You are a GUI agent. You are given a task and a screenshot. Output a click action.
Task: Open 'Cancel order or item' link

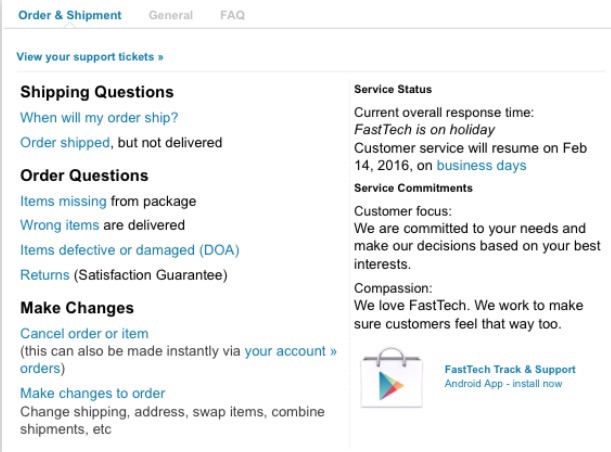(x=84, y=334)
